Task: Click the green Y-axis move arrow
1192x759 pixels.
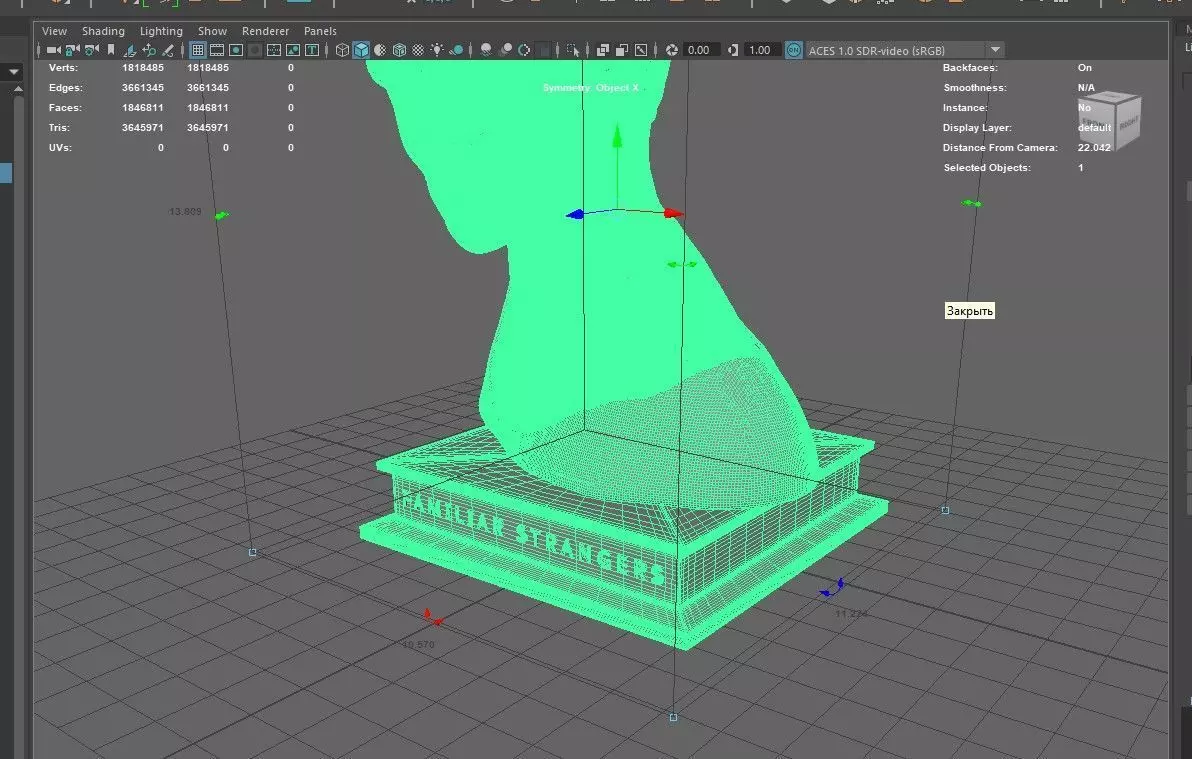Action: pos(617,136)
